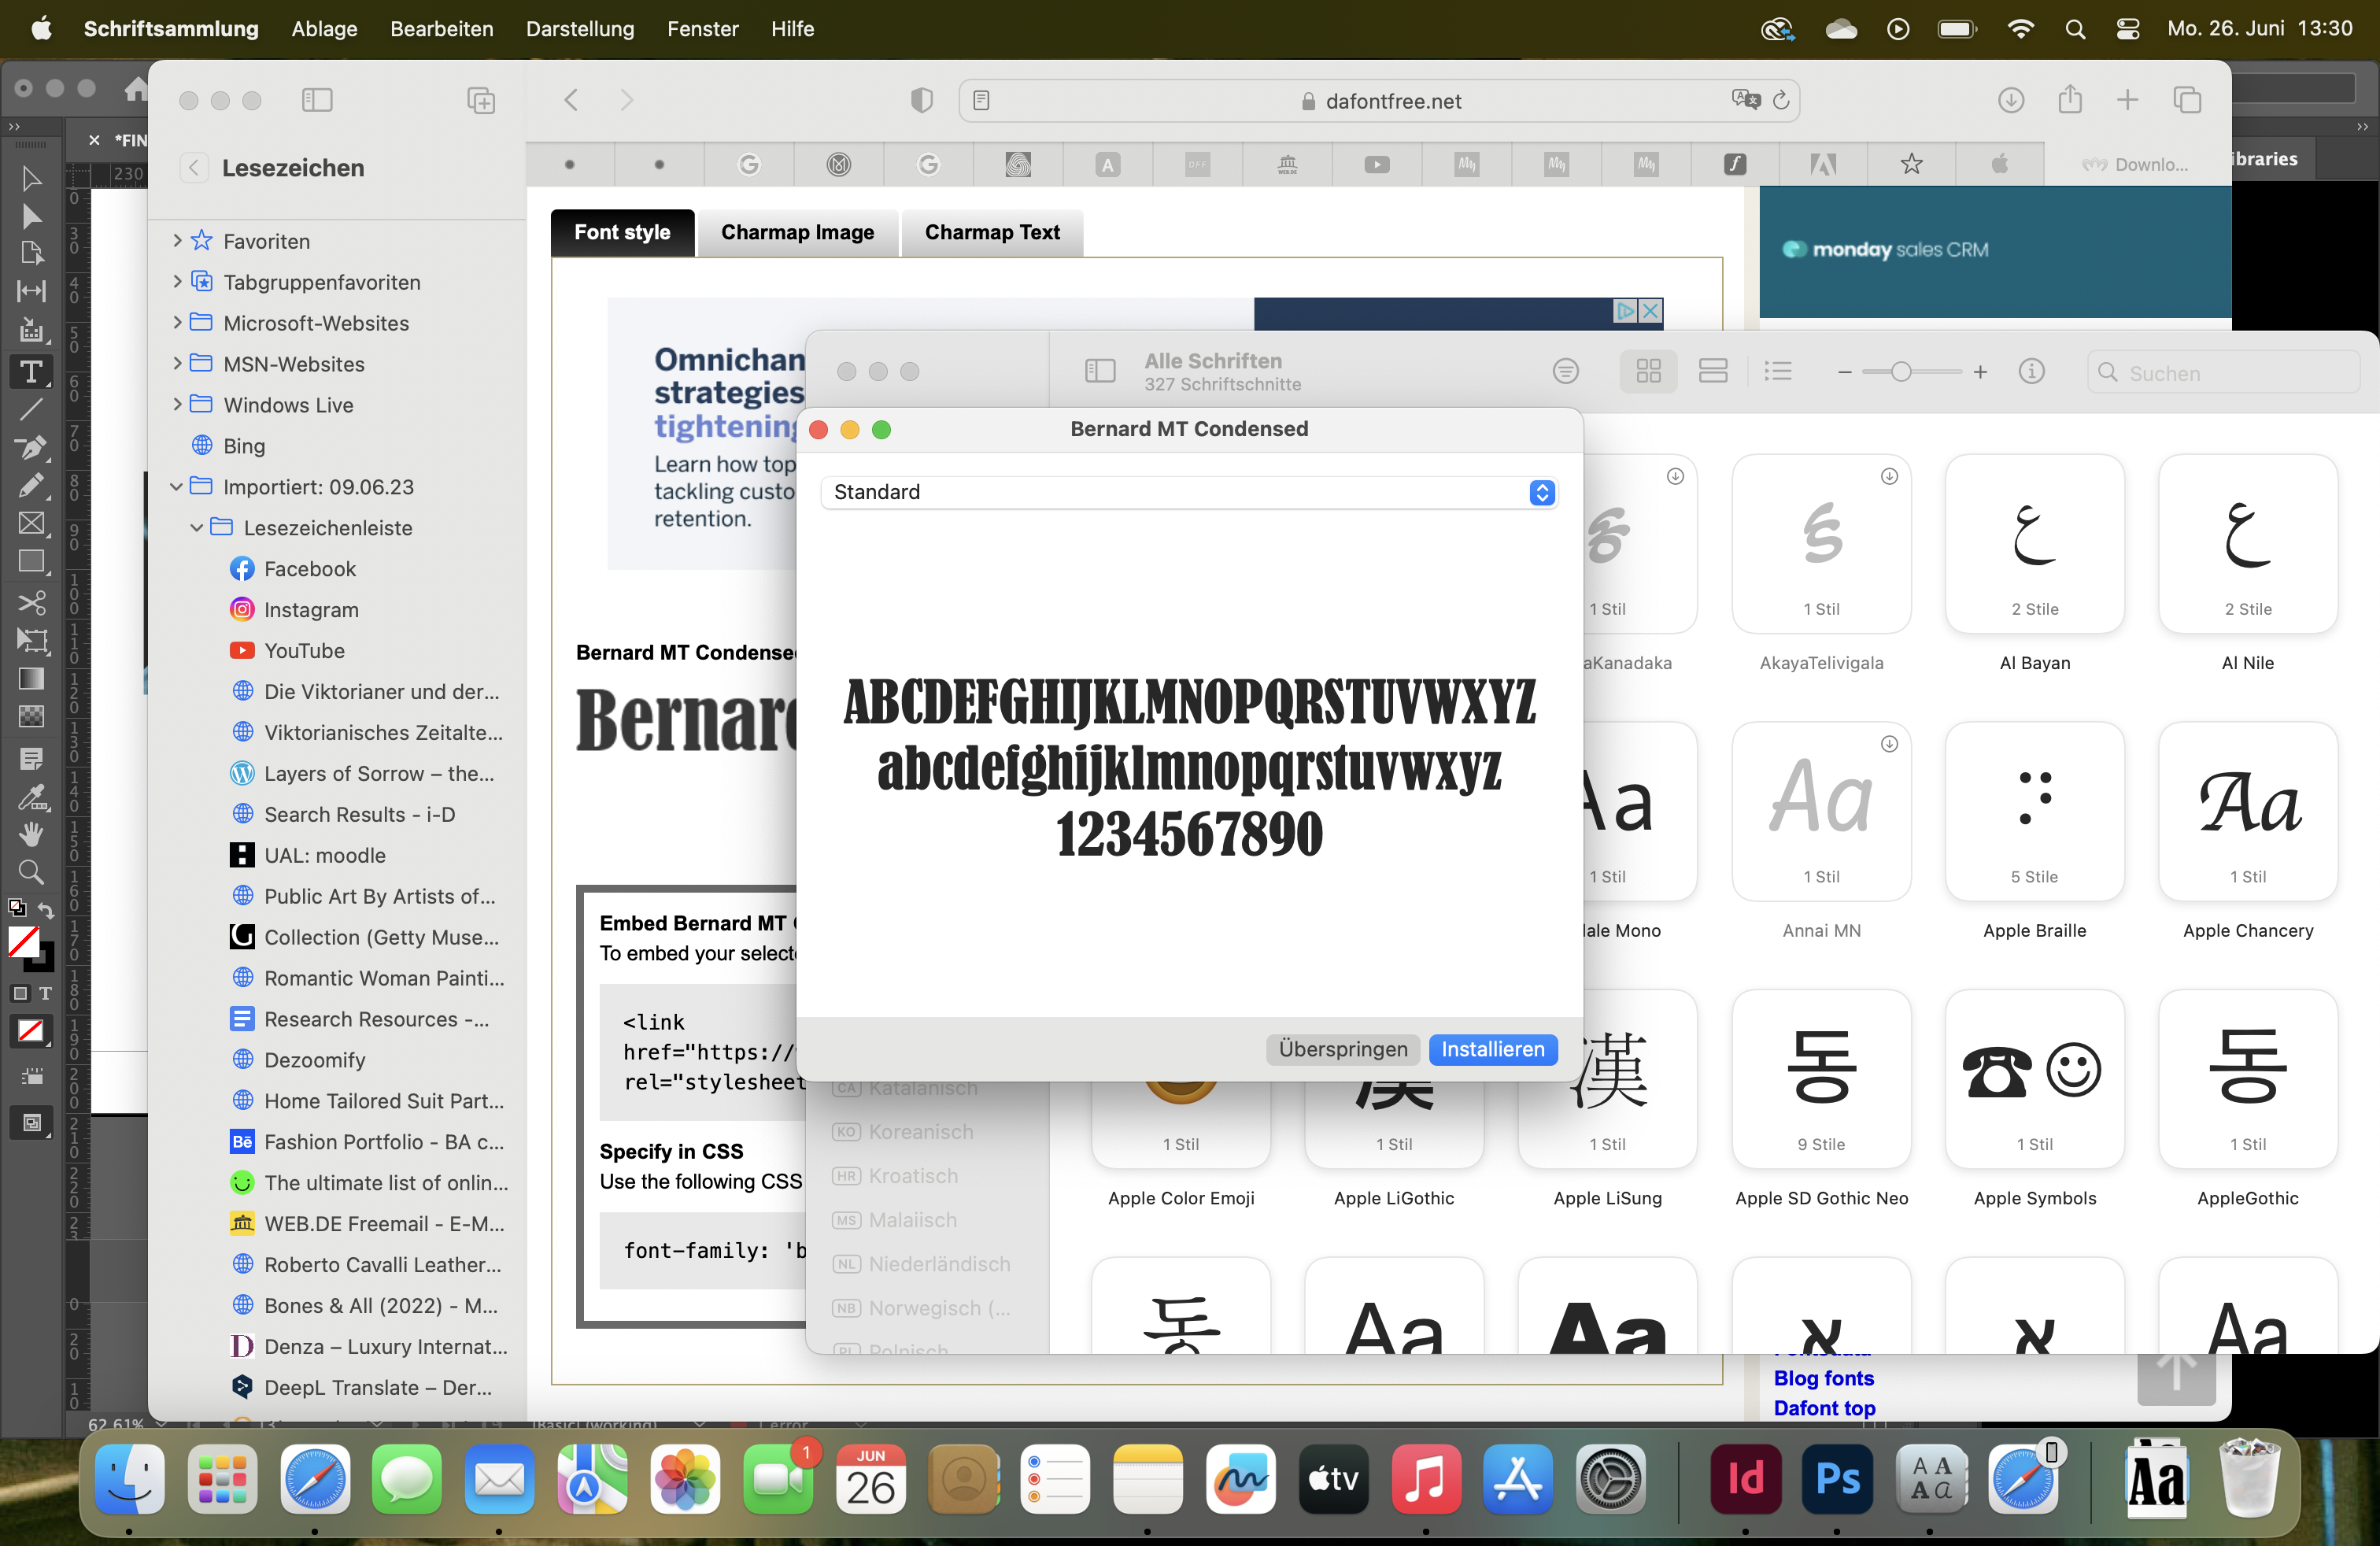Screen dimensions: 2380x1546
Task: Collapse the Lesezeichenleiste folder
Action: (x=196, y=527)
